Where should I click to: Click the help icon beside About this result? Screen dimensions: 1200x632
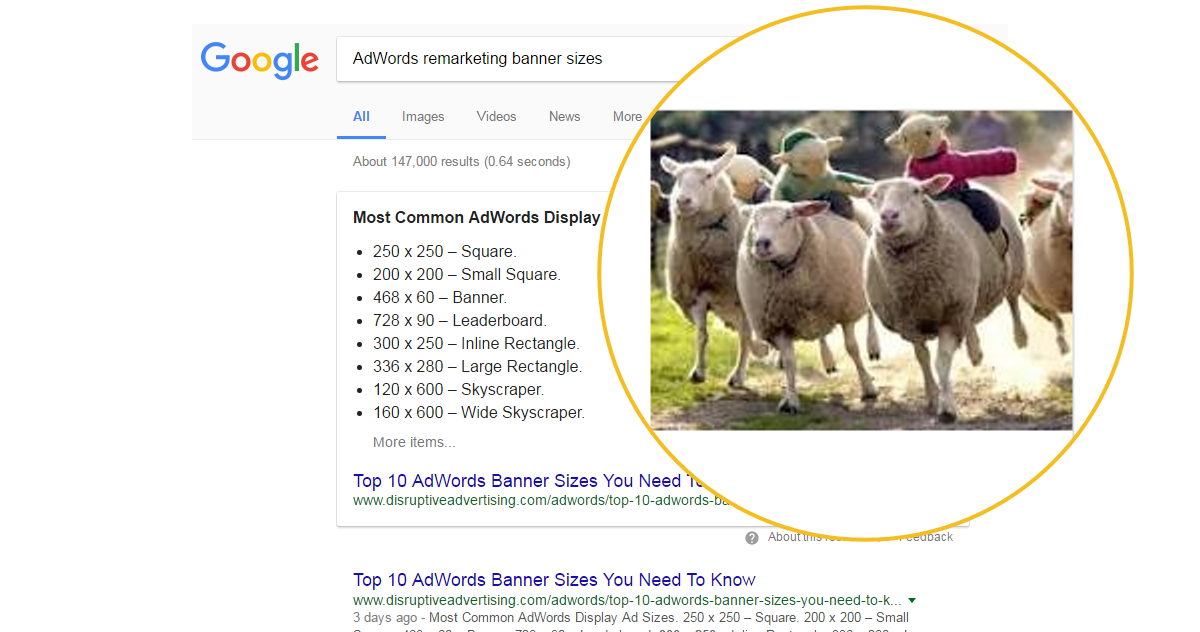point(752,538)
